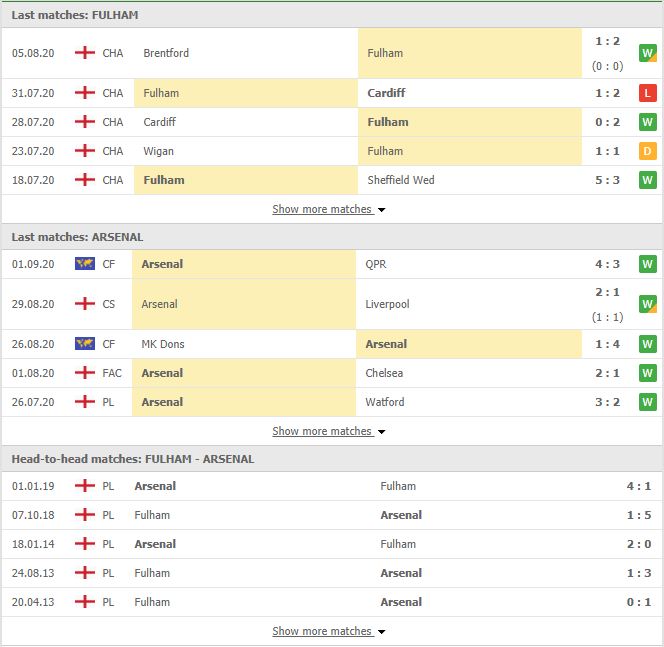Screen dimensions: 664x647
Task: Click score 0 : 1 in 20.04.13 row
Action: coord(639,602)
